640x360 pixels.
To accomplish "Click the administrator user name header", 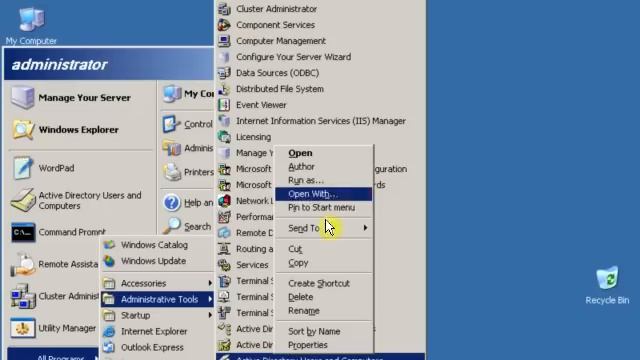I will coord(59,64).
